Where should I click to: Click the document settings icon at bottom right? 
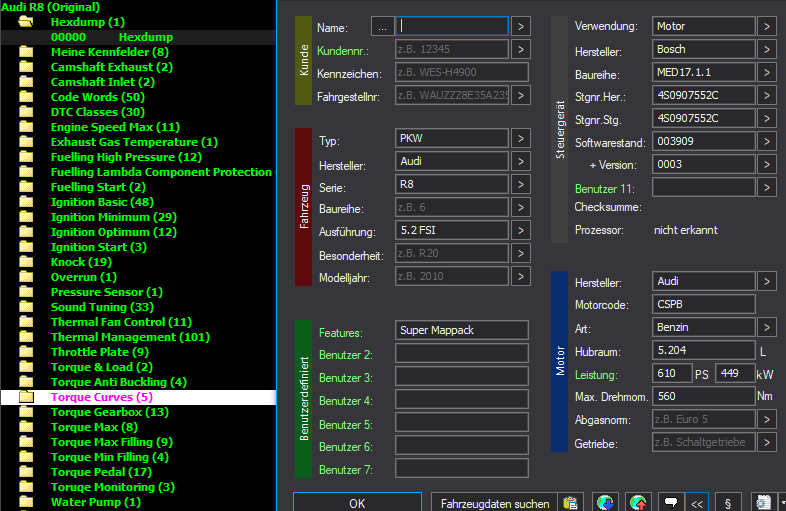click(x=763, y=502)
